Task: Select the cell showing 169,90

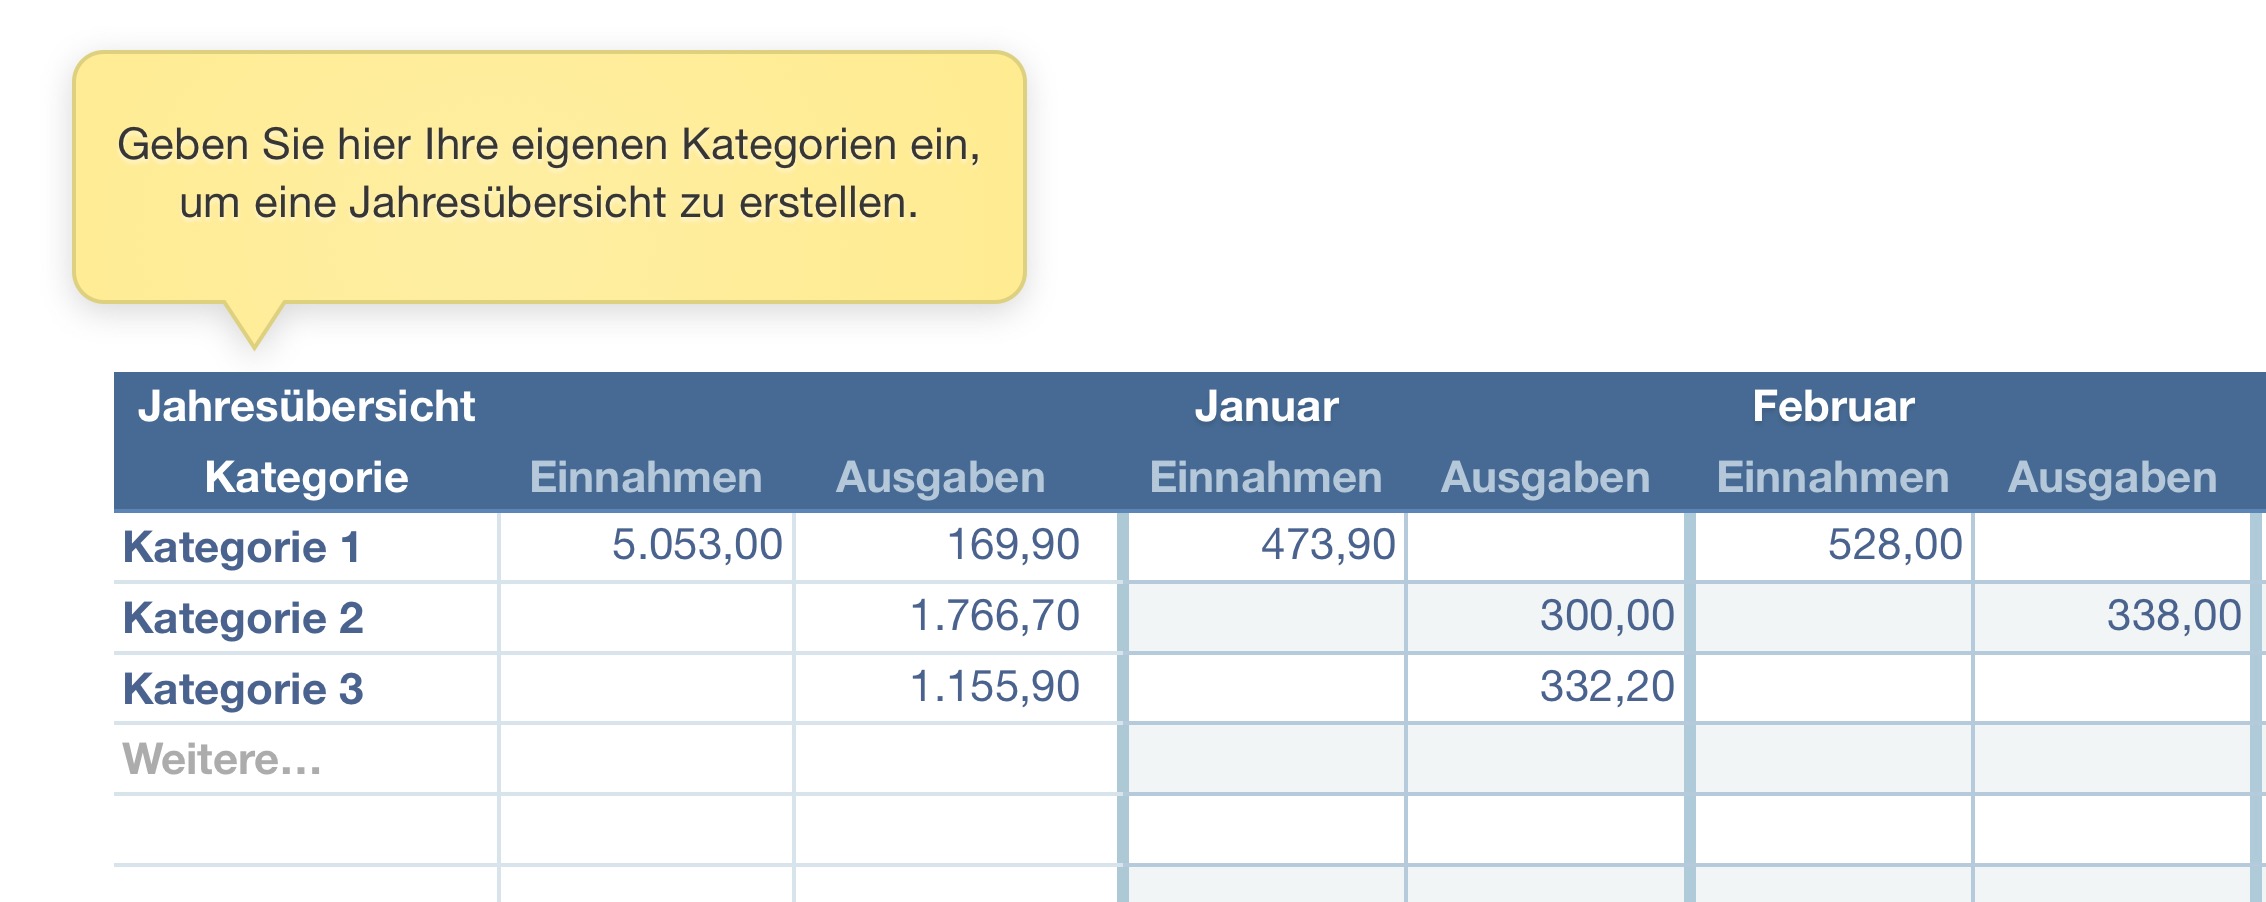Action: (x=1013, y=545)
